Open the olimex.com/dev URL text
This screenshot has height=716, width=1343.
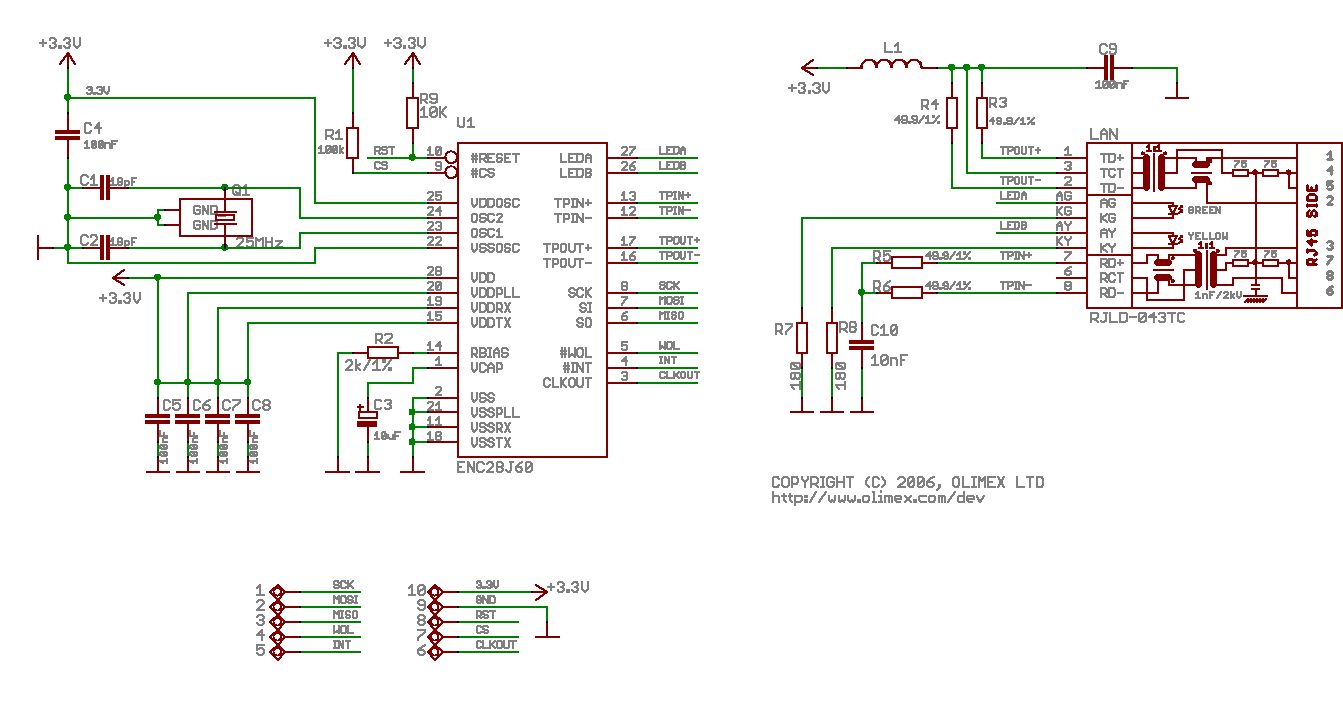878,497
